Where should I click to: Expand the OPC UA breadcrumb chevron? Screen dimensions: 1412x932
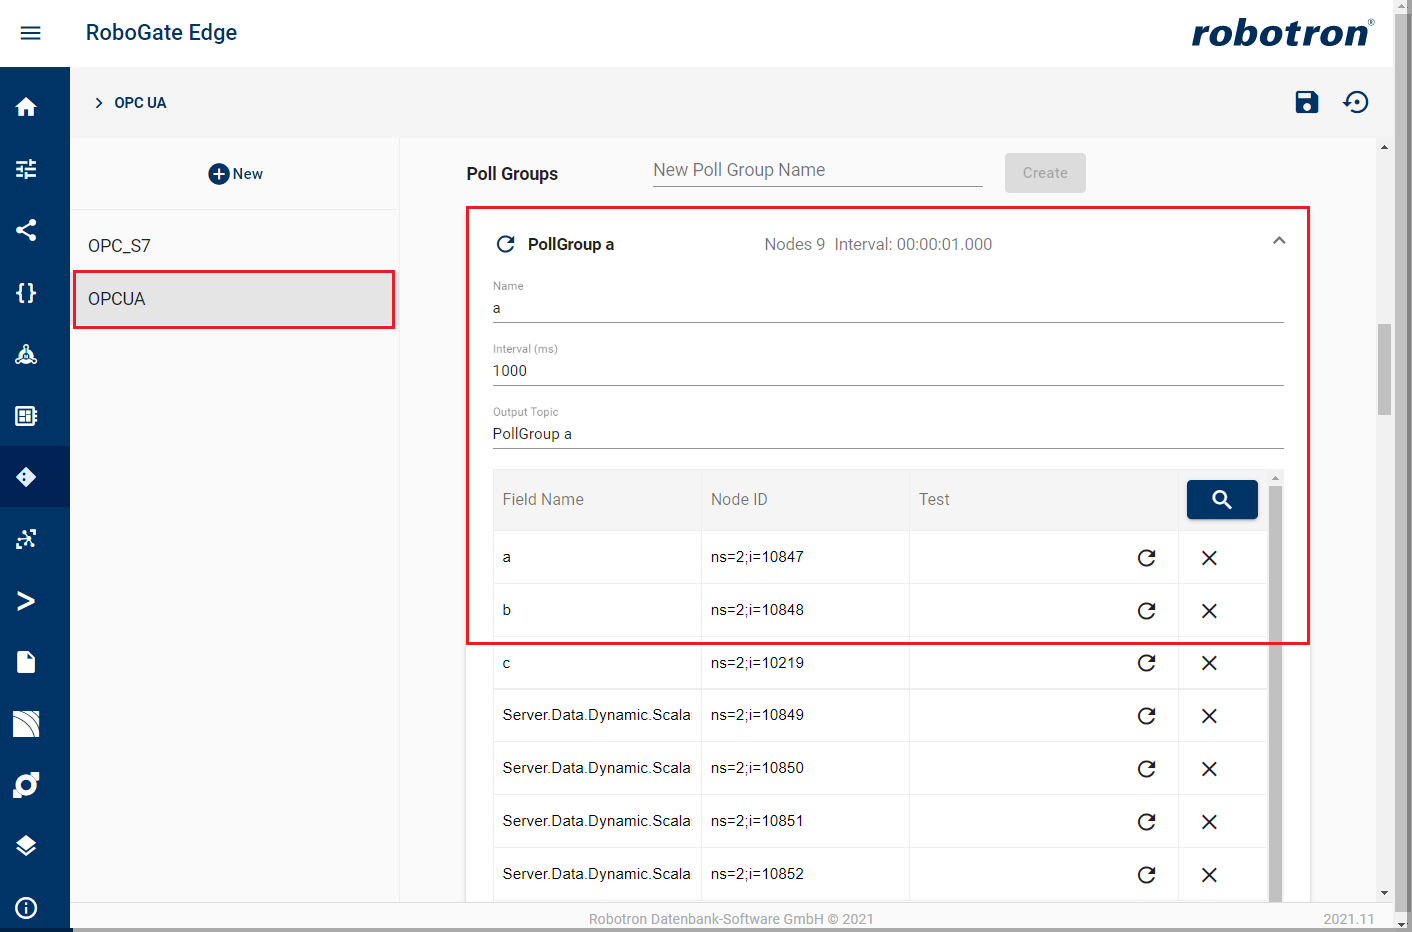click(x=98, y=103)
